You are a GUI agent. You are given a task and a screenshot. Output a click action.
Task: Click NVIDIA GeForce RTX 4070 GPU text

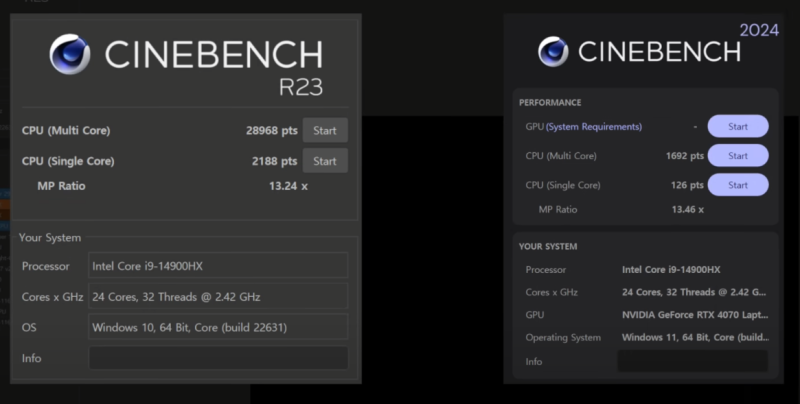(x=695, y=315)
